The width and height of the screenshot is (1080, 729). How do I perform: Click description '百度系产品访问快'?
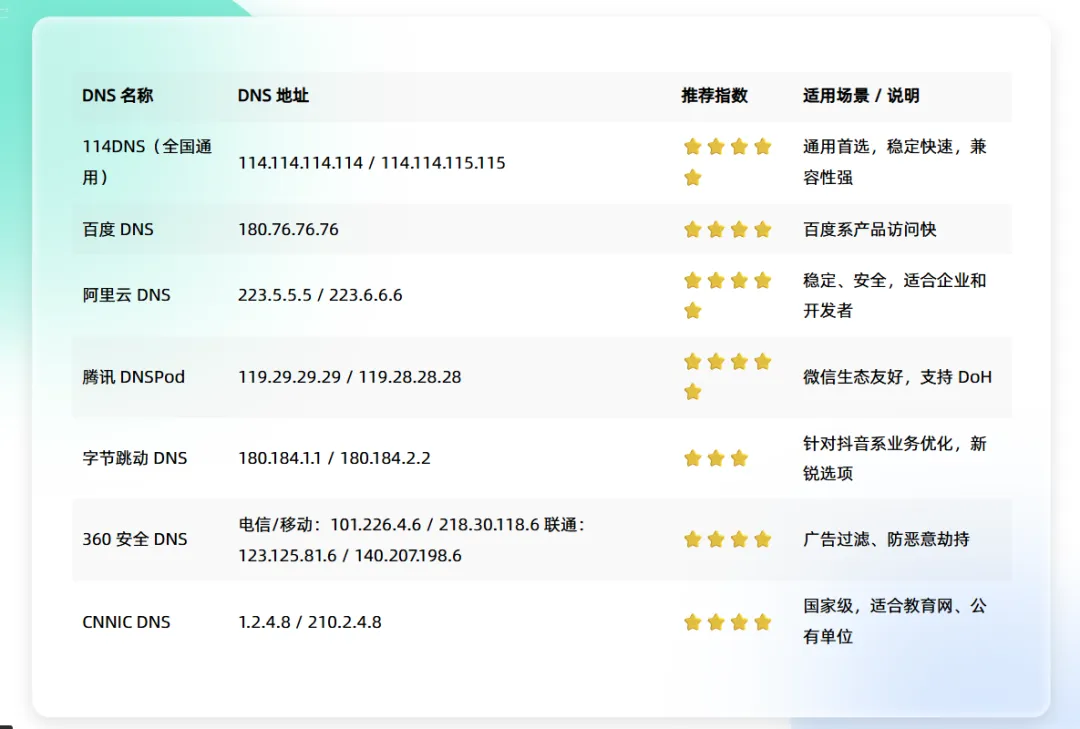(870, 229)
